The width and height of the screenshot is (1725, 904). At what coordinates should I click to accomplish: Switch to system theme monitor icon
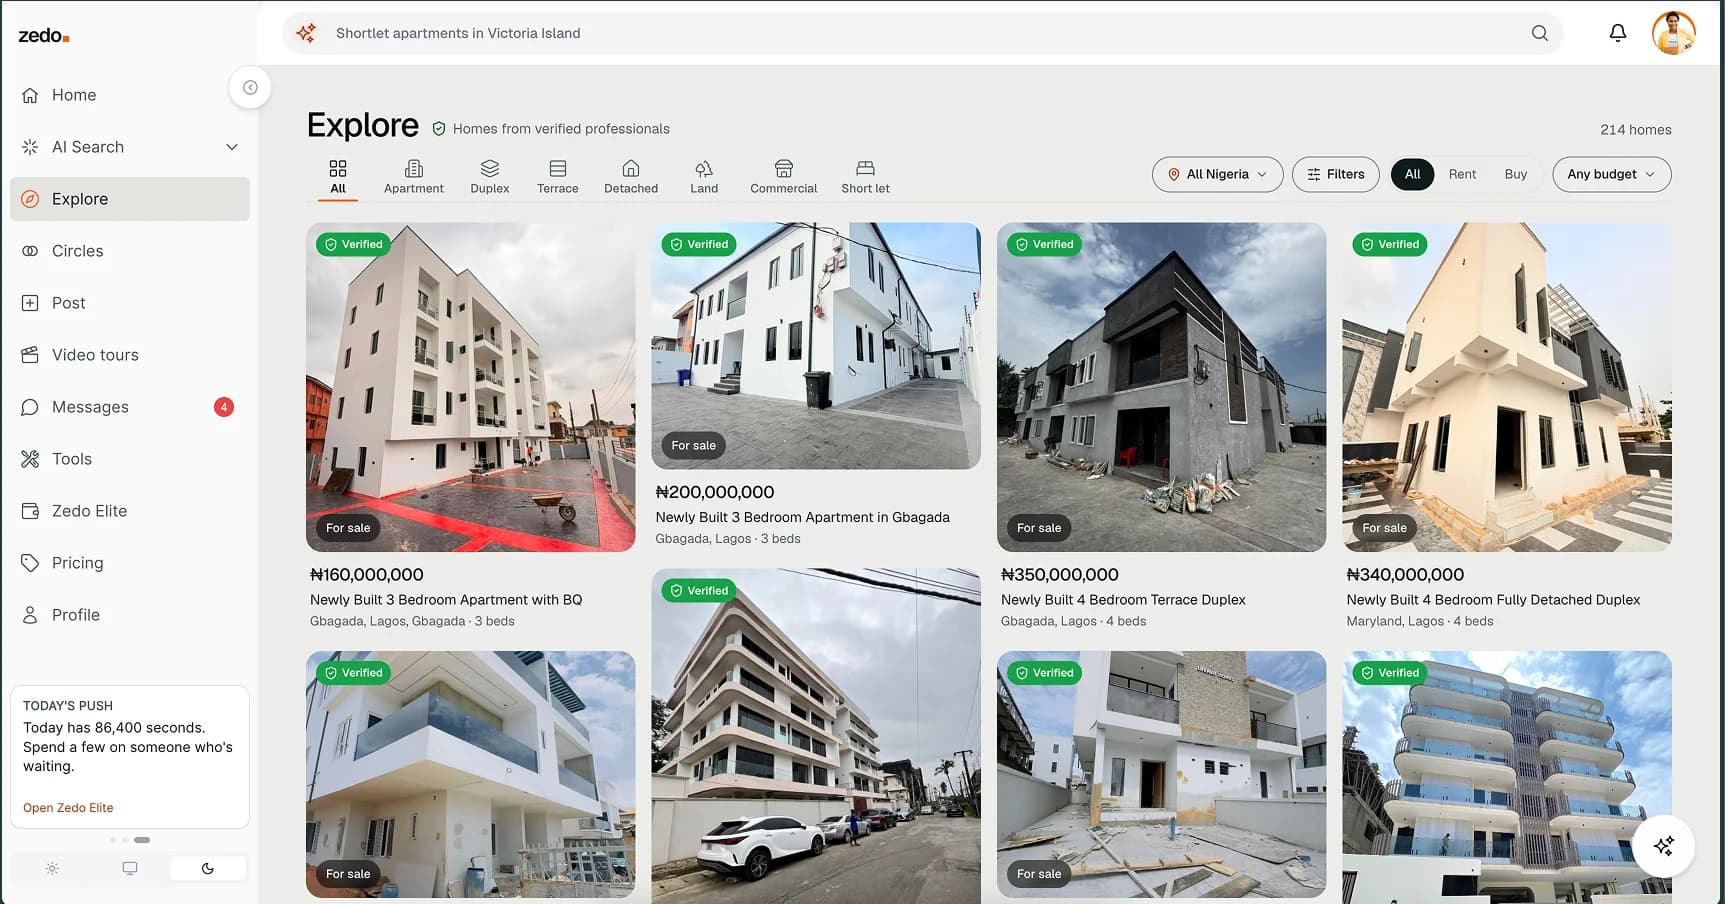click(x=130, y=868)
